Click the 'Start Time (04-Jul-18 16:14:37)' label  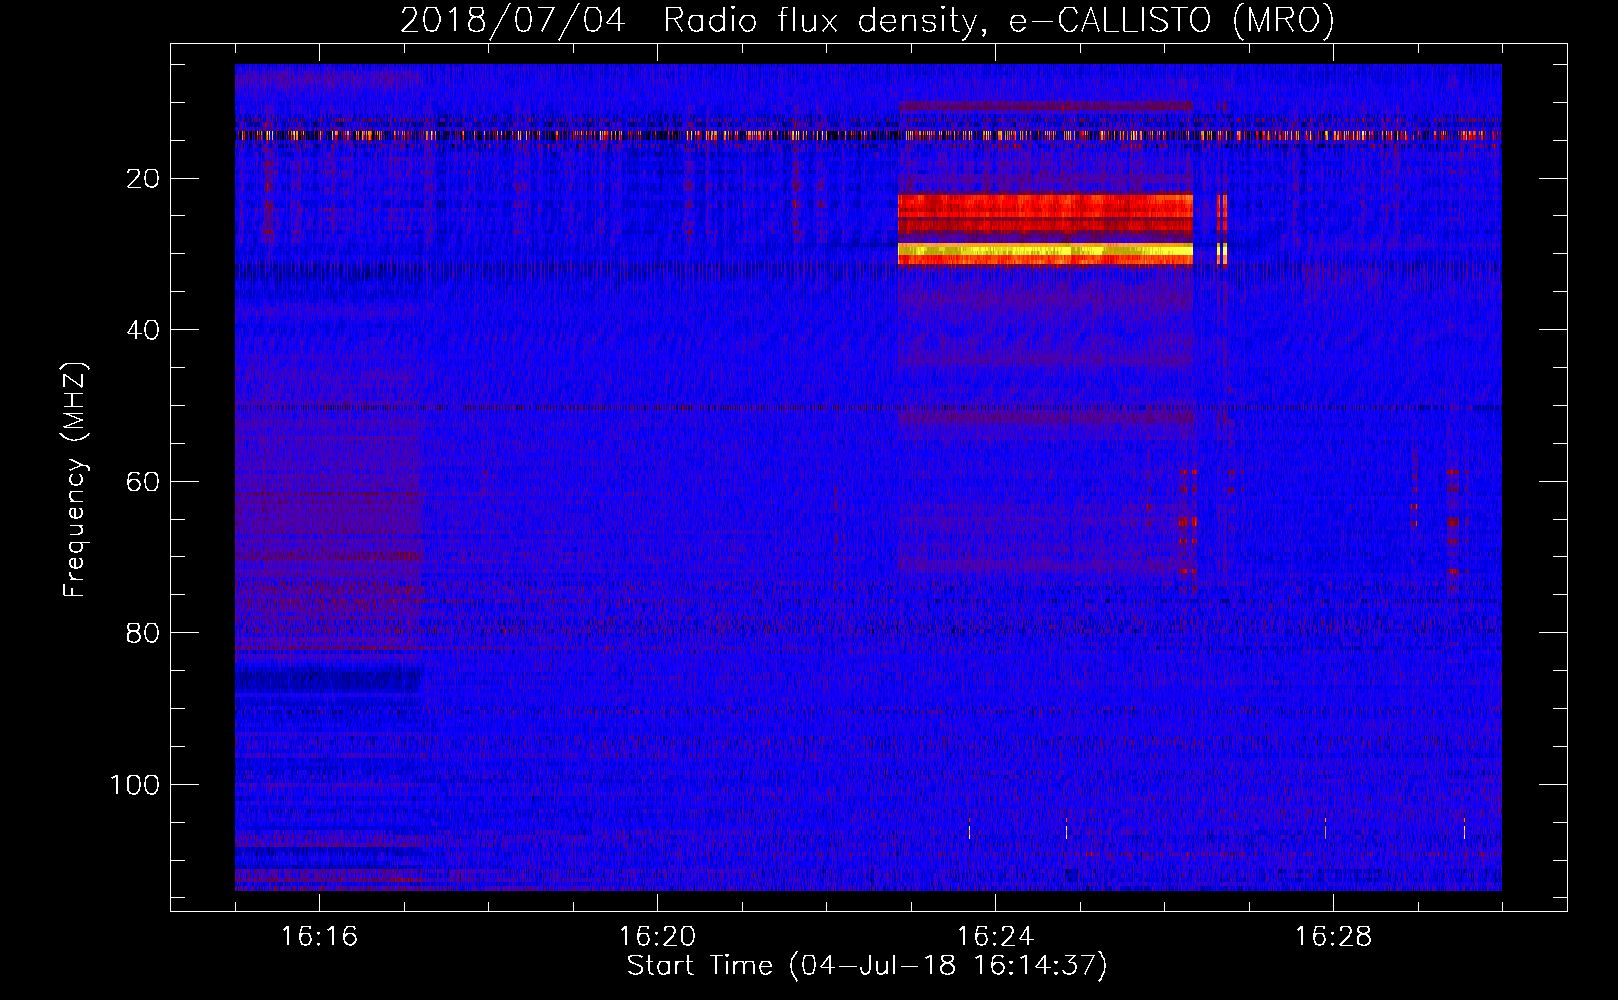867,966
